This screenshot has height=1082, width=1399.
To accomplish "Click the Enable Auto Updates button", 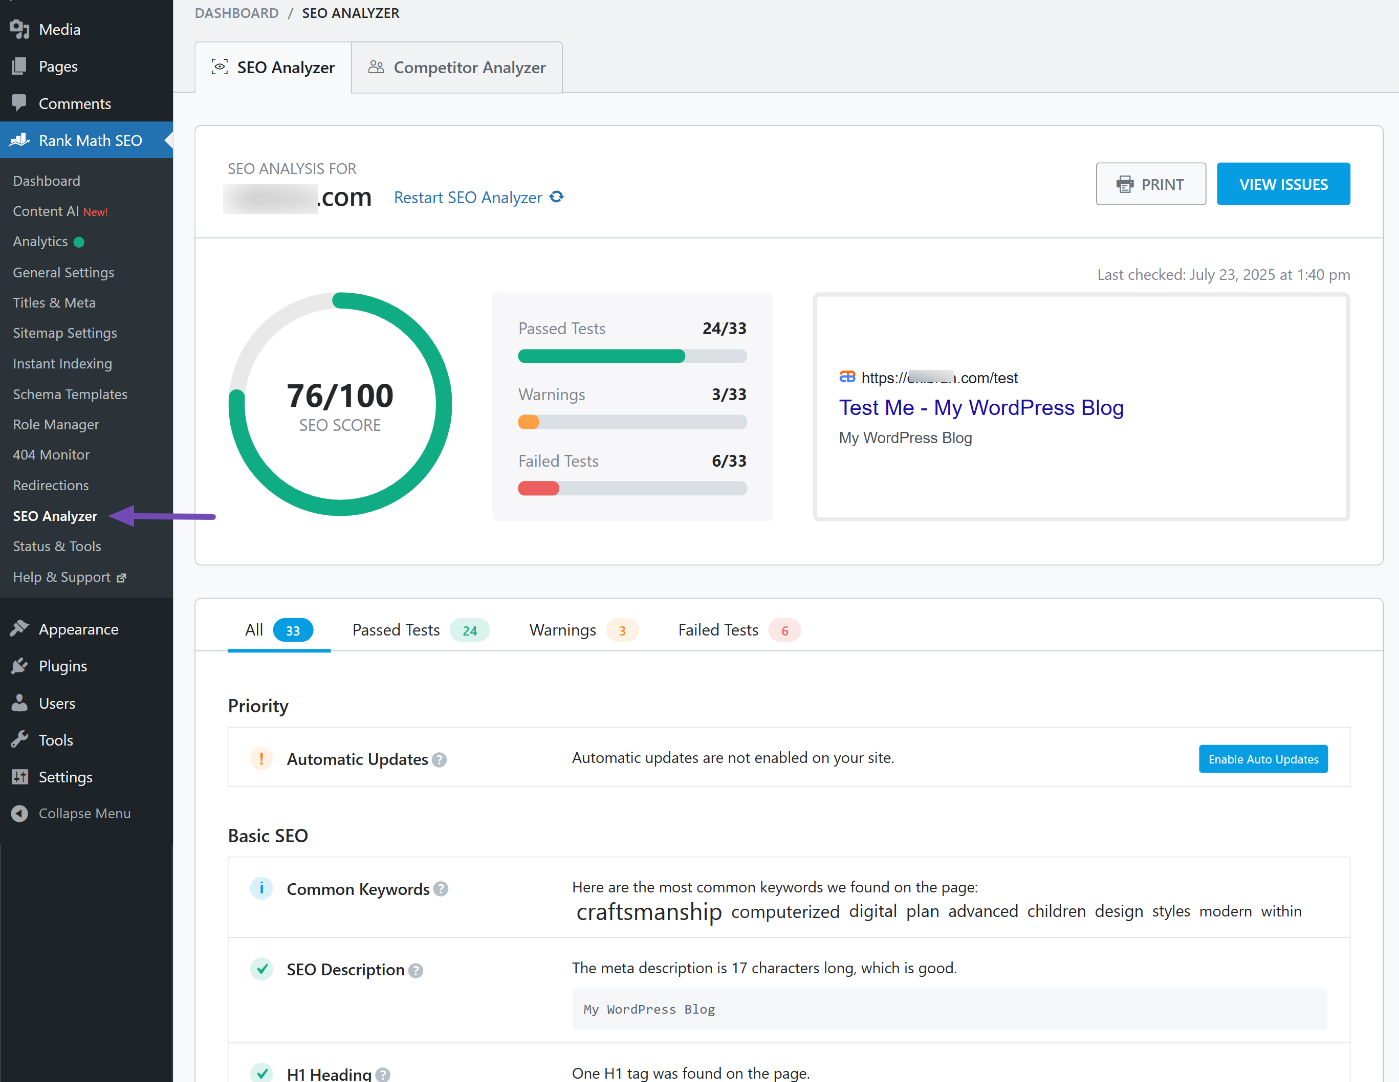I will (1263, 760).
